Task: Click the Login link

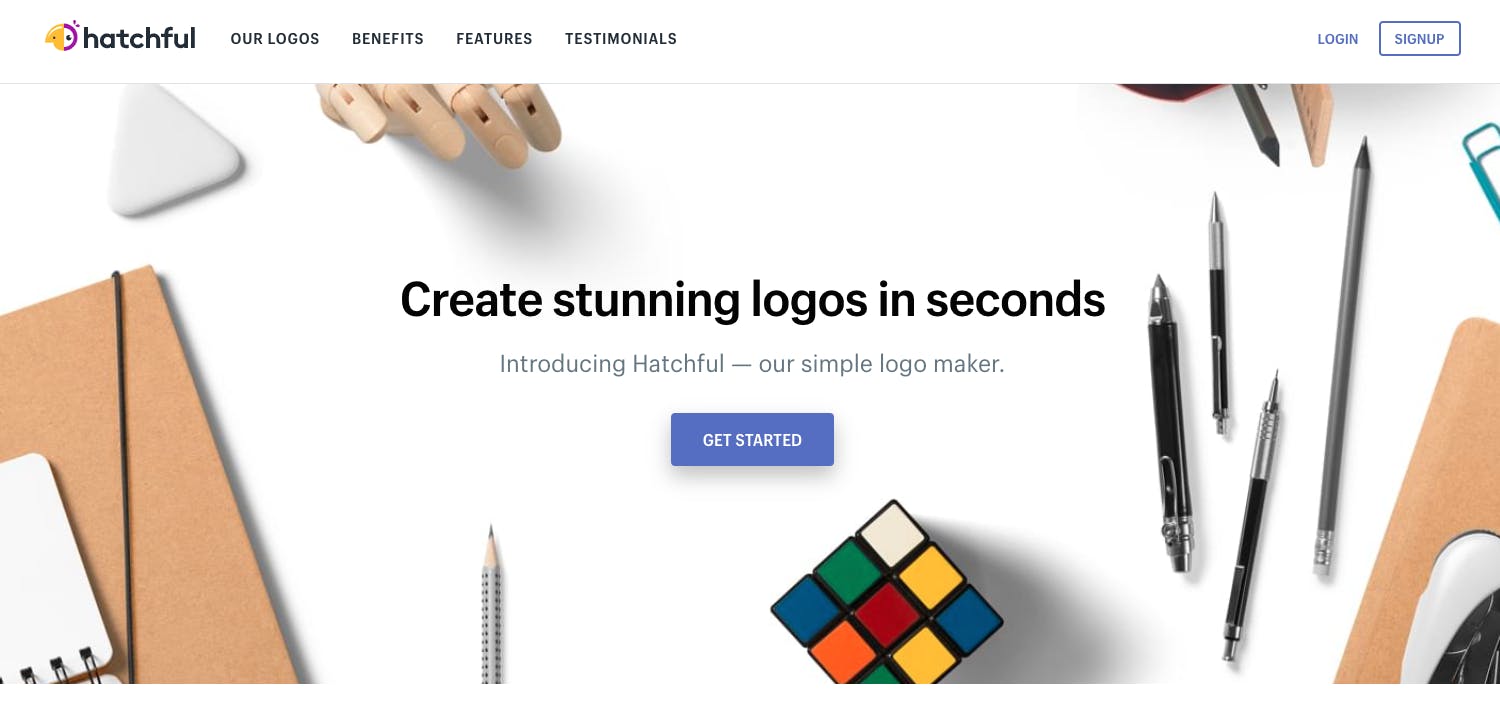Action: click(1338, 39)
